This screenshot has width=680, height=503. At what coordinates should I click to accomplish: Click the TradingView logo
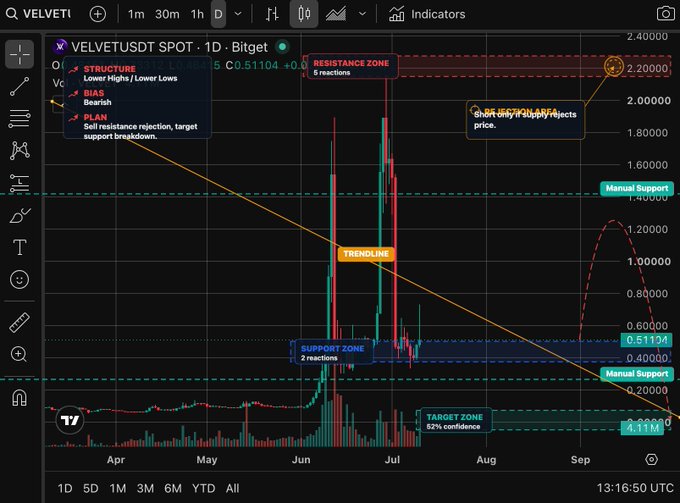[70, 420]
